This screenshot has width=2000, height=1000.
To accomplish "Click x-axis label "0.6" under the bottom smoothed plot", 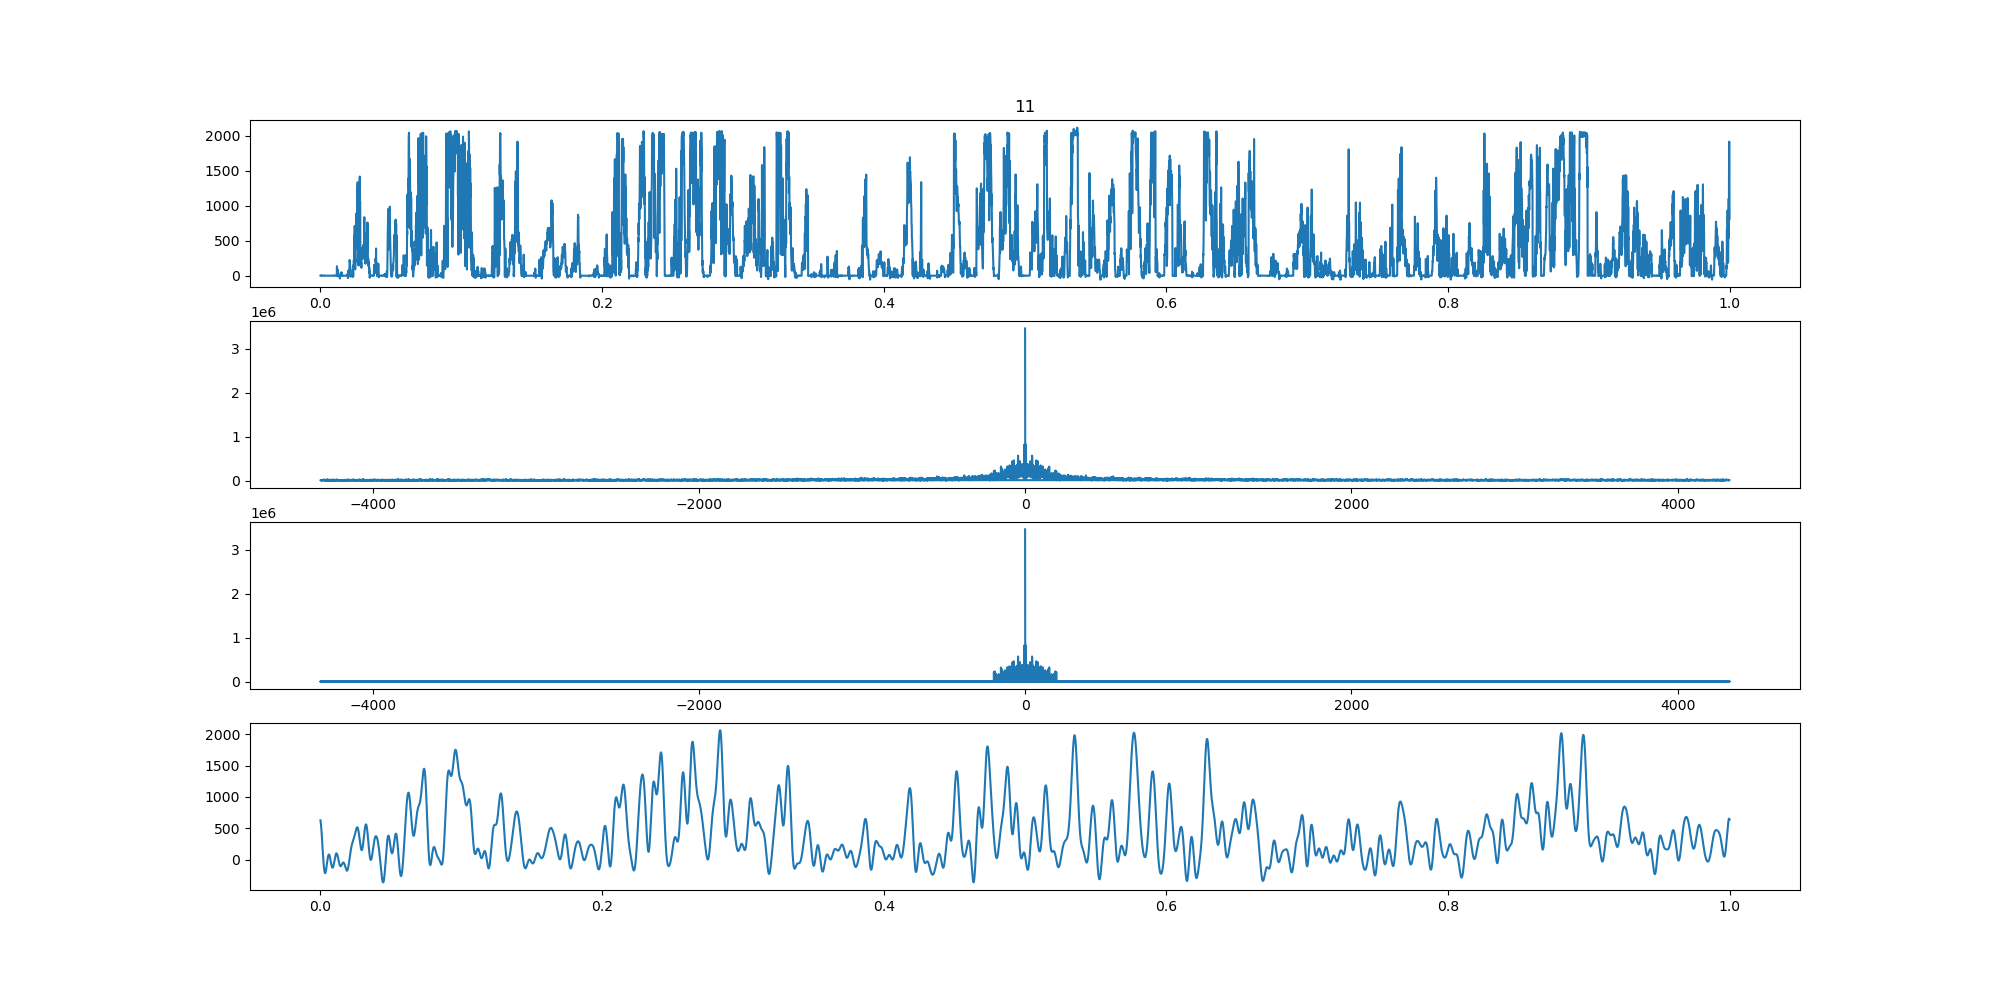I will (1166, 906).
